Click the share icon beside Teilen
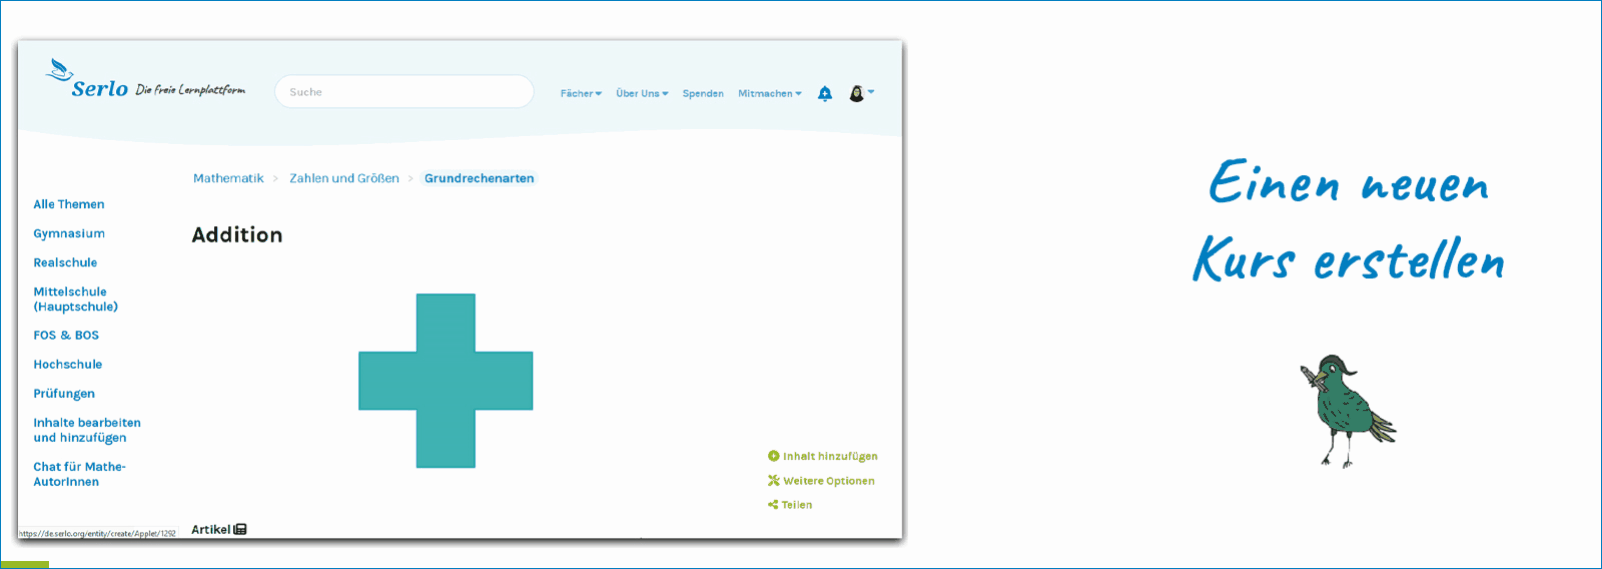The width and height of the screenshot is (1602, 569). pos(773,505)
